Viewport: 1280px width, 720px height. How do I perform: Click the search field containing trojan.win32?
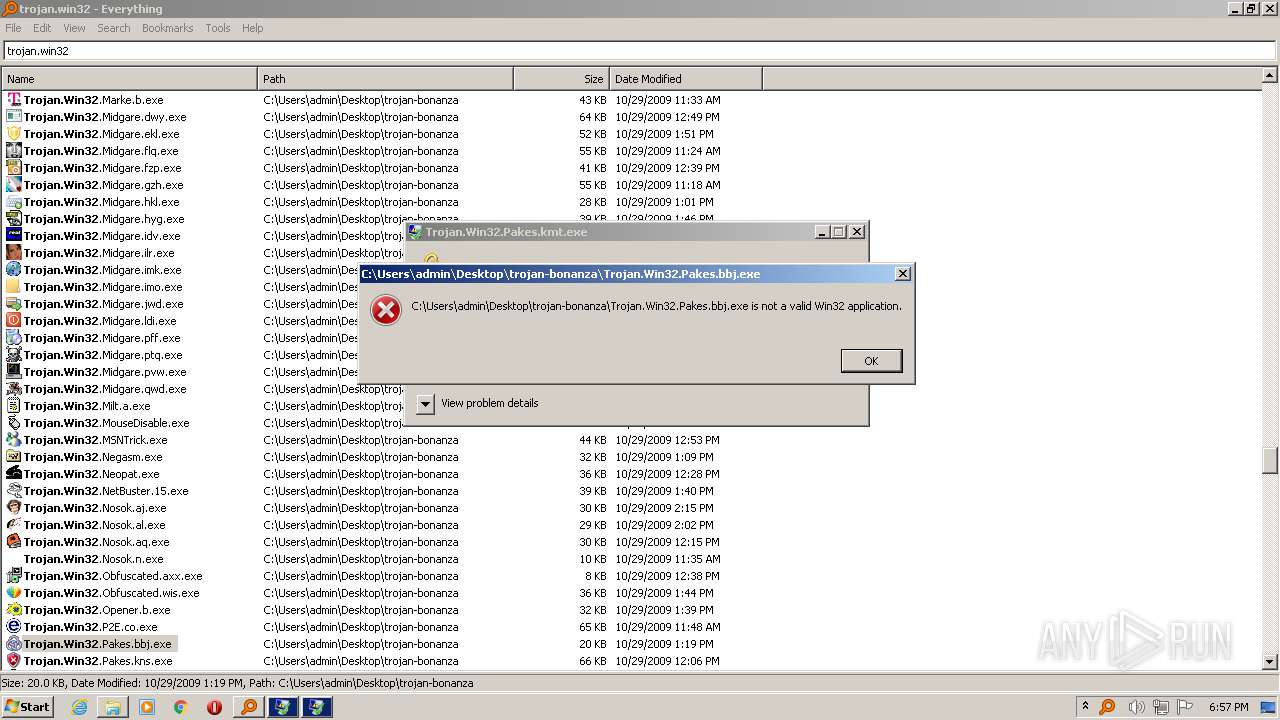click(638, 51)
